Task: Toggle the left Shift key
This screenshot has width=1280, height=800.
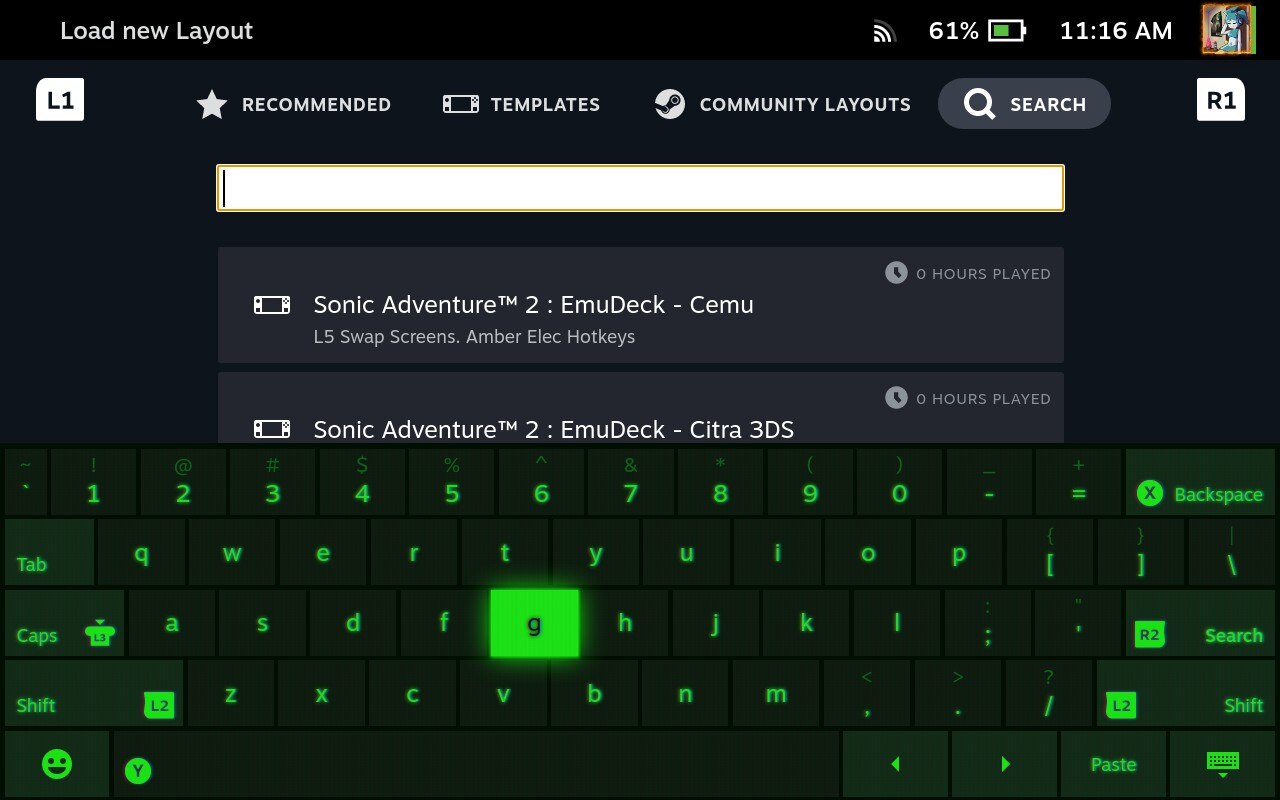Action: point(94,693)
